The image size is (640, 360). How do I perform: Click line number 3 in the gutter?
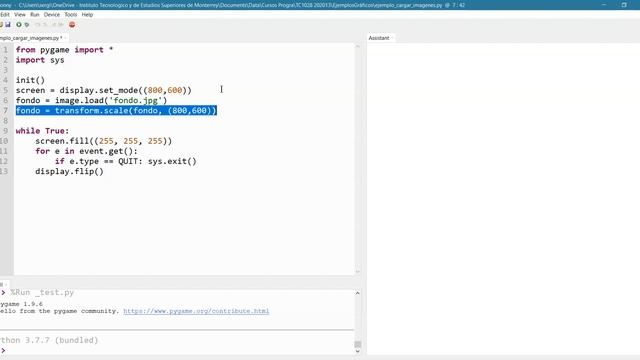(5, 70)
